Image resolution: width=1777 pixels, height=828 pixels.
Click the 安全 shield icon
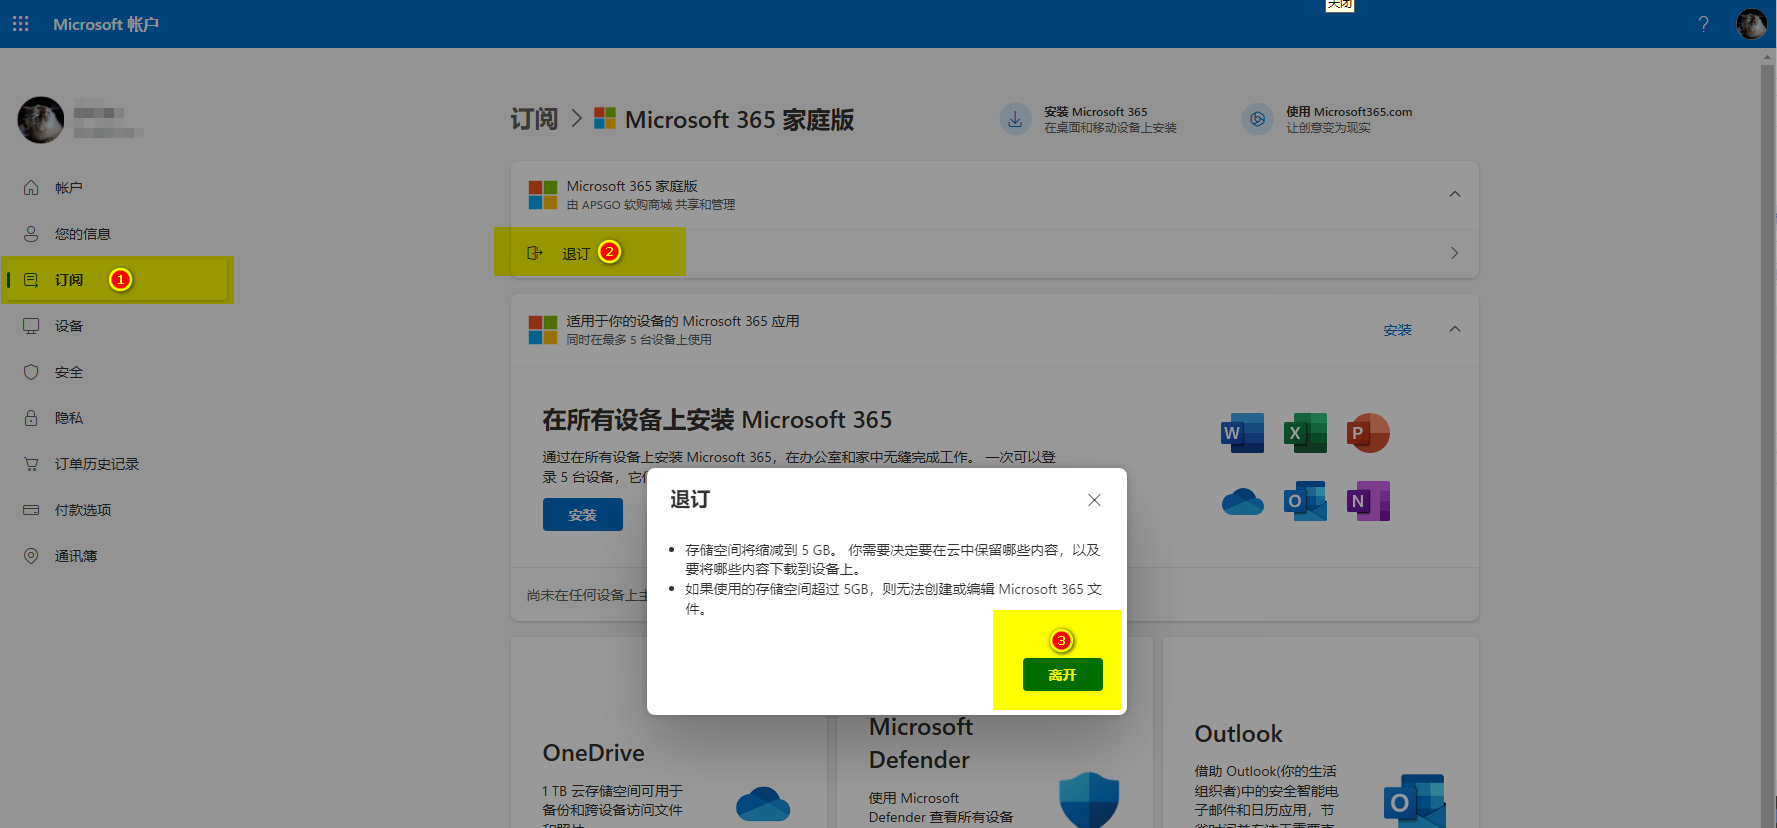click(x=31, y=371)
